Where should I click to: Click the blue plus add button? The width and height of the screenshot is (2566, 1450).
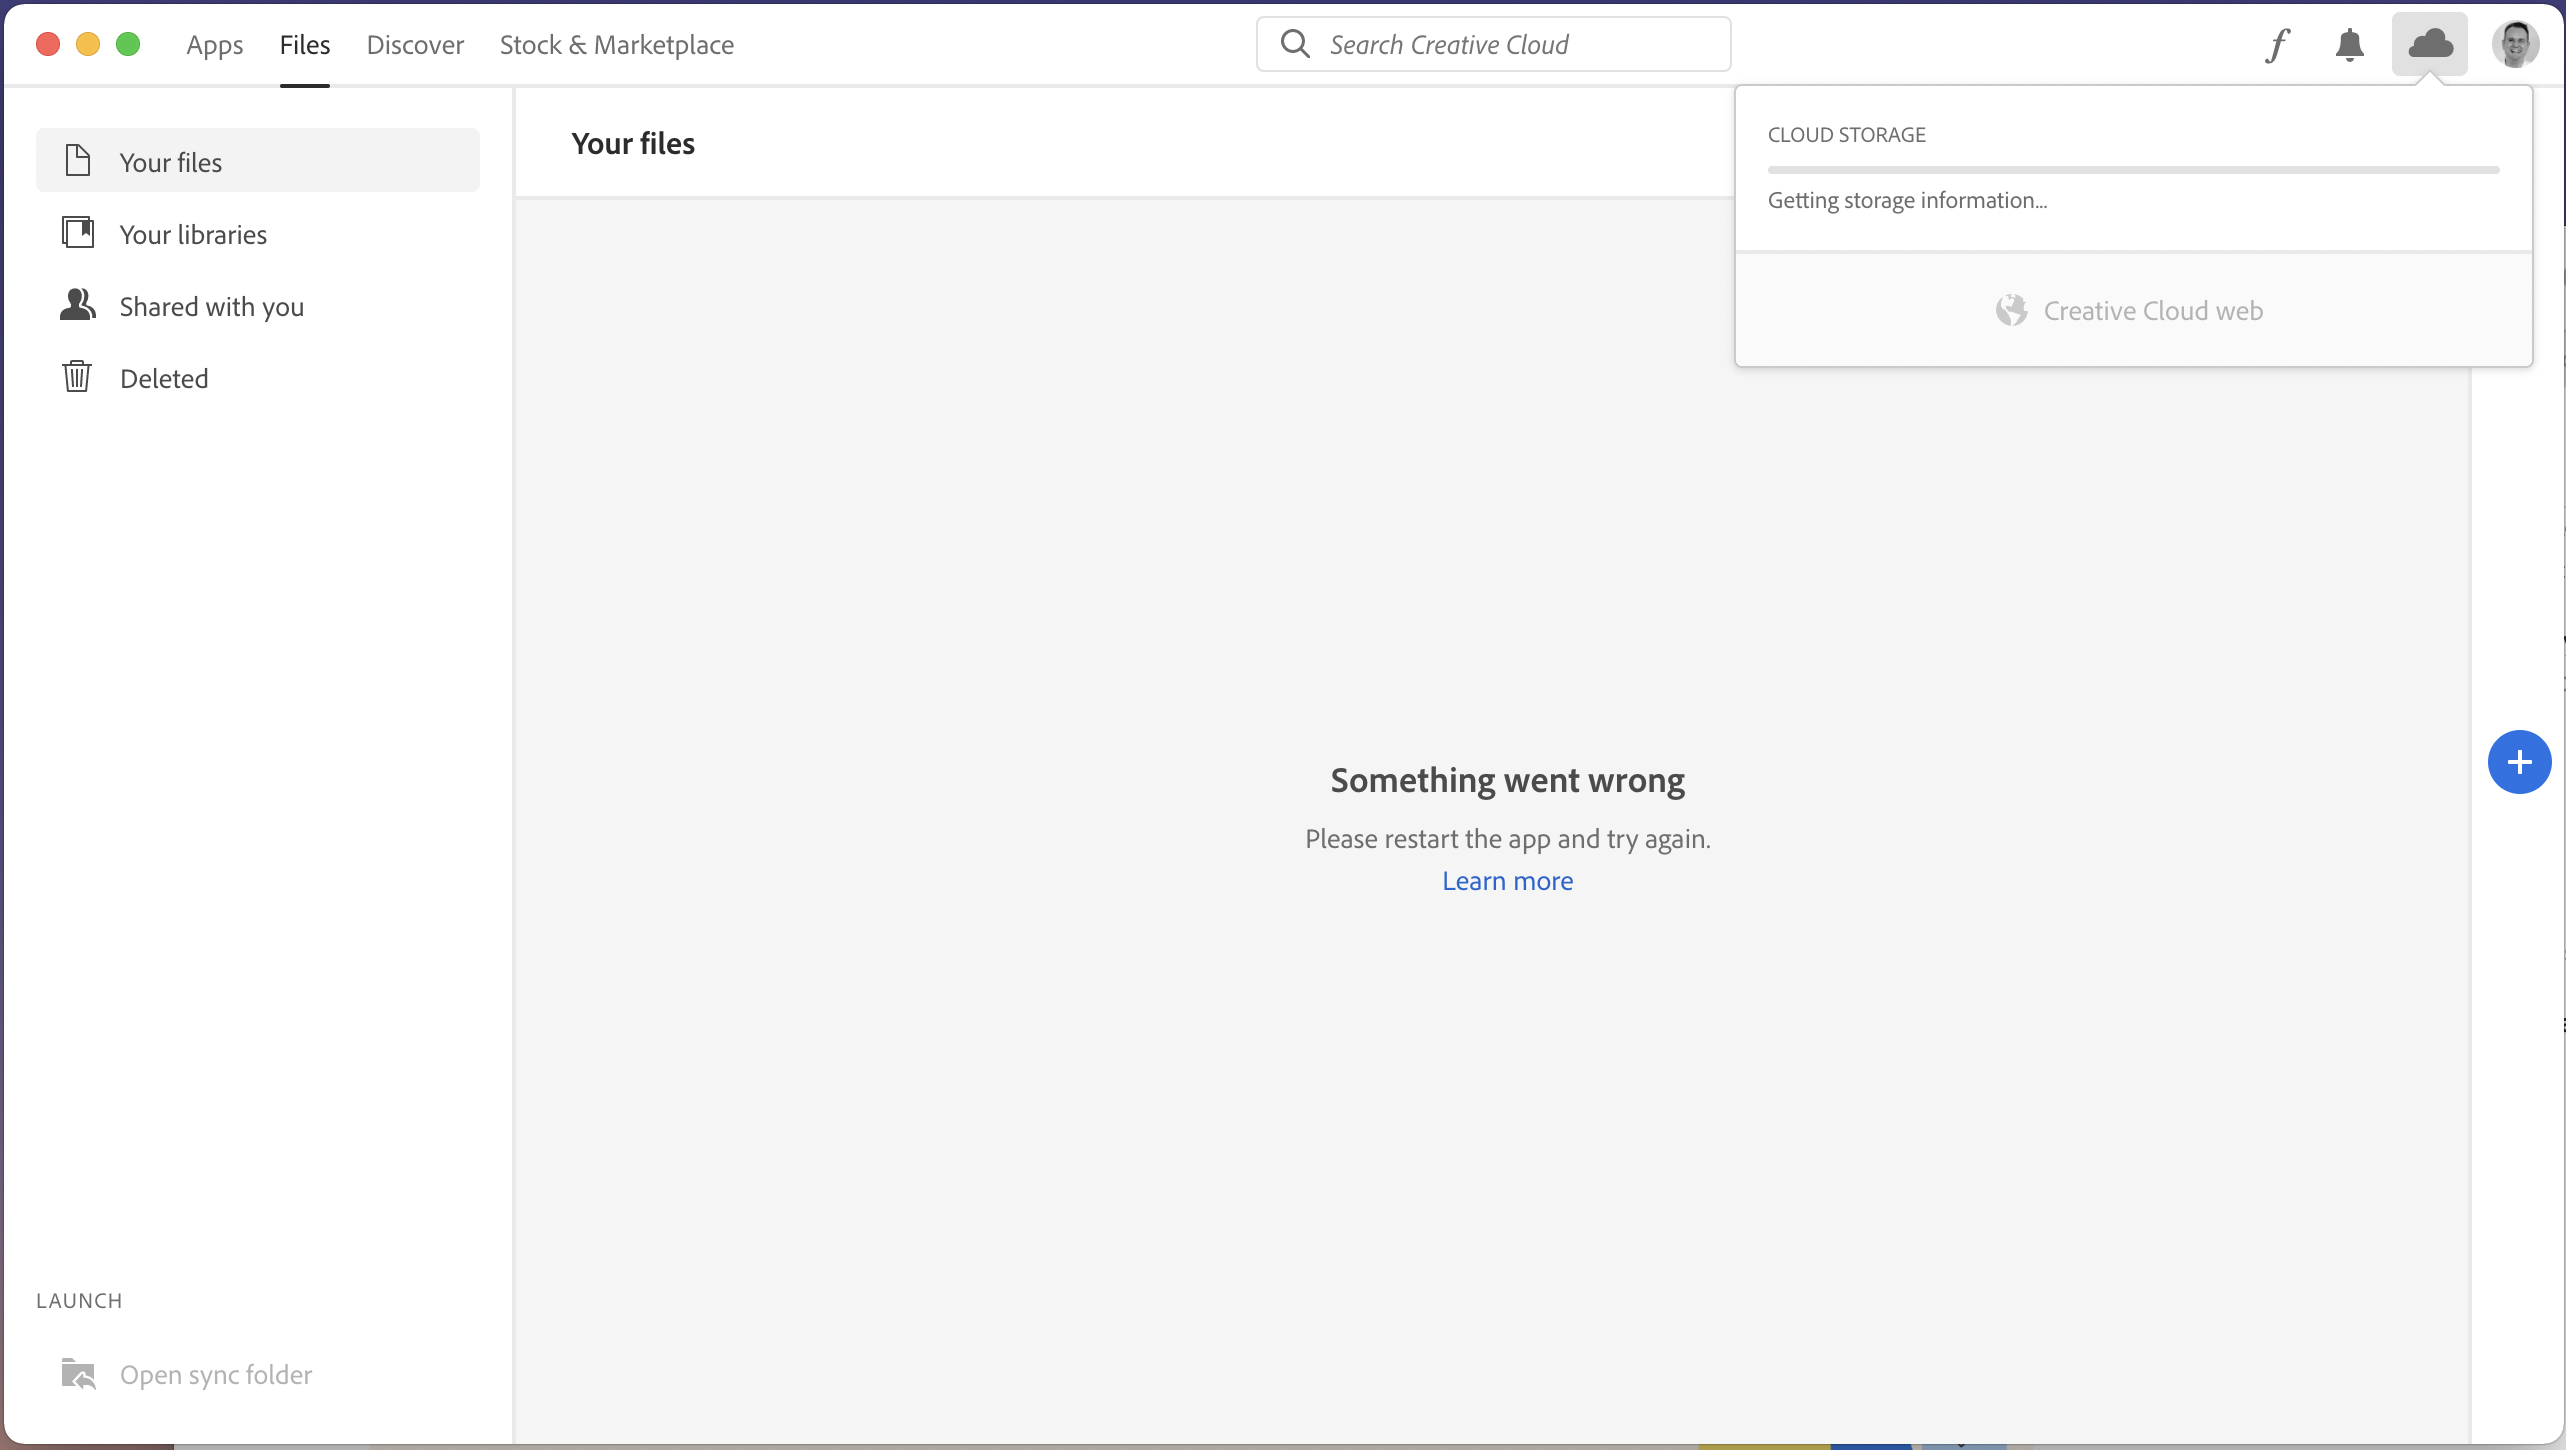click(2518, 762)
